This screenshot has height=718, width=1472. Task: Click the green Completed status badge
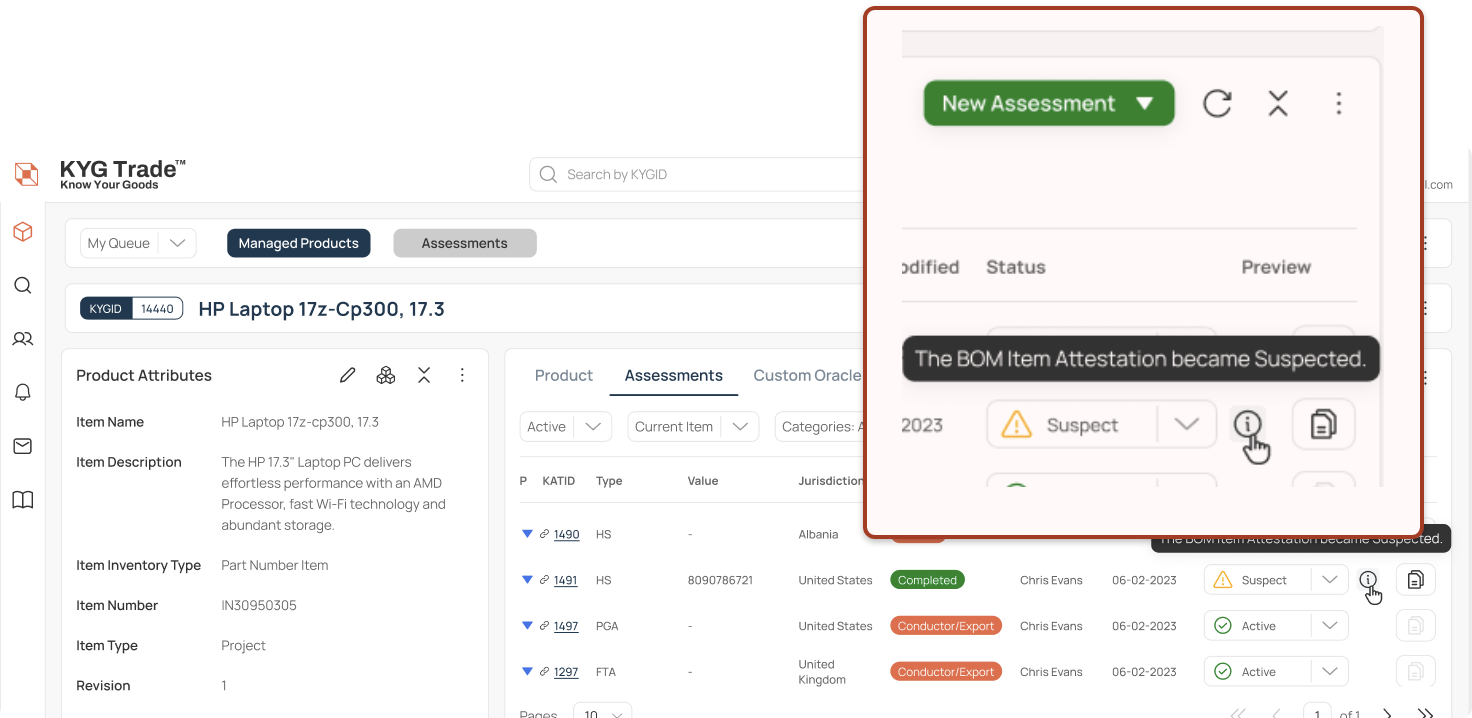[x=927, y=580]
